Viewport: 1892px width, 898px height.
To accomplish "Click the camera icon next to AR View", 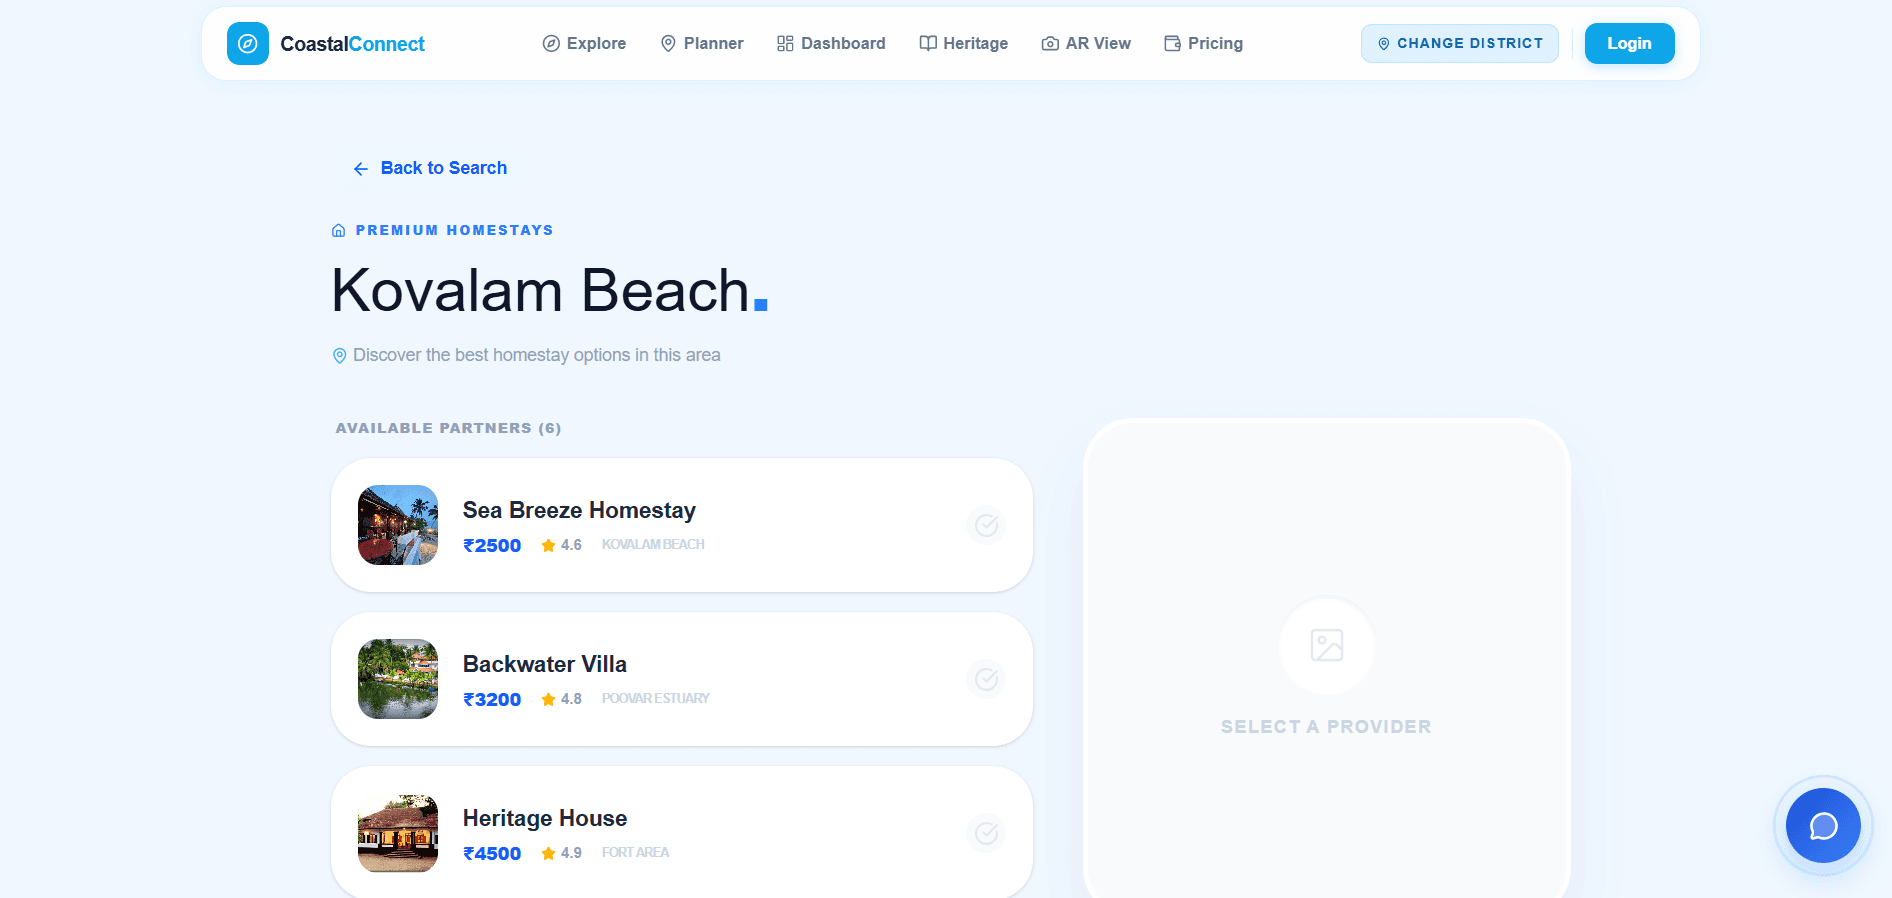I will click(x=1050, y=44).
